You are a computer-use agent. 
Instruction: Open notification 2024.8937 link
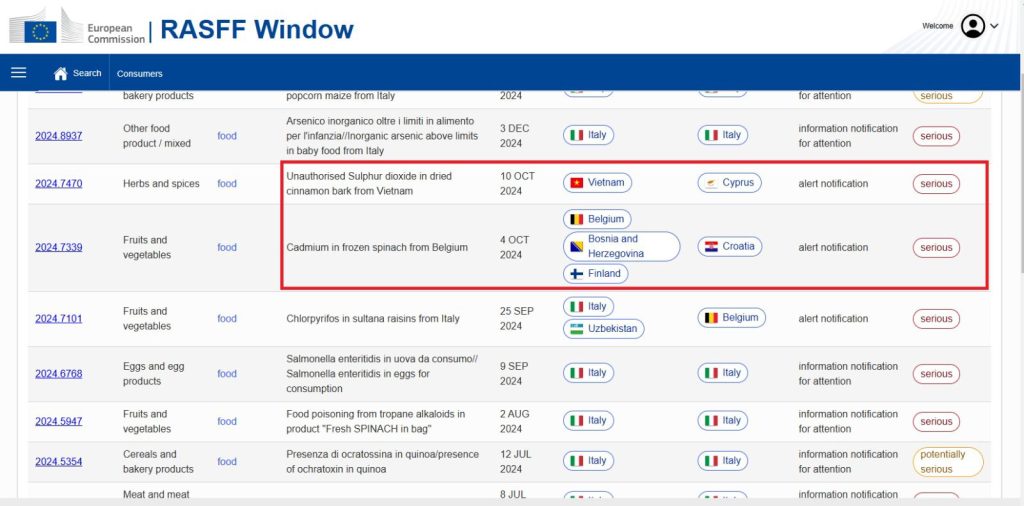[x=58, y=136]
